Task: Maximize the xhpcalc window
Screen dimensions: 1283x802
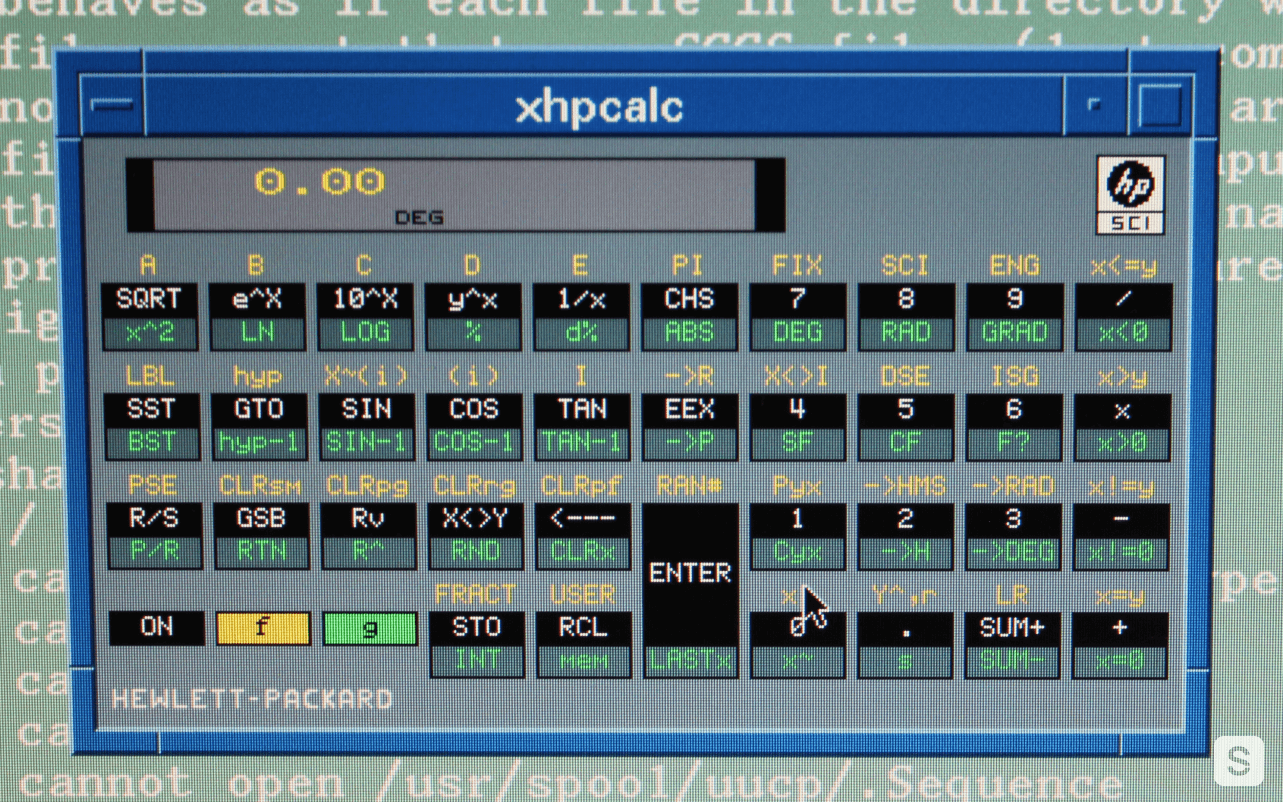Action: pos(1159,105)
